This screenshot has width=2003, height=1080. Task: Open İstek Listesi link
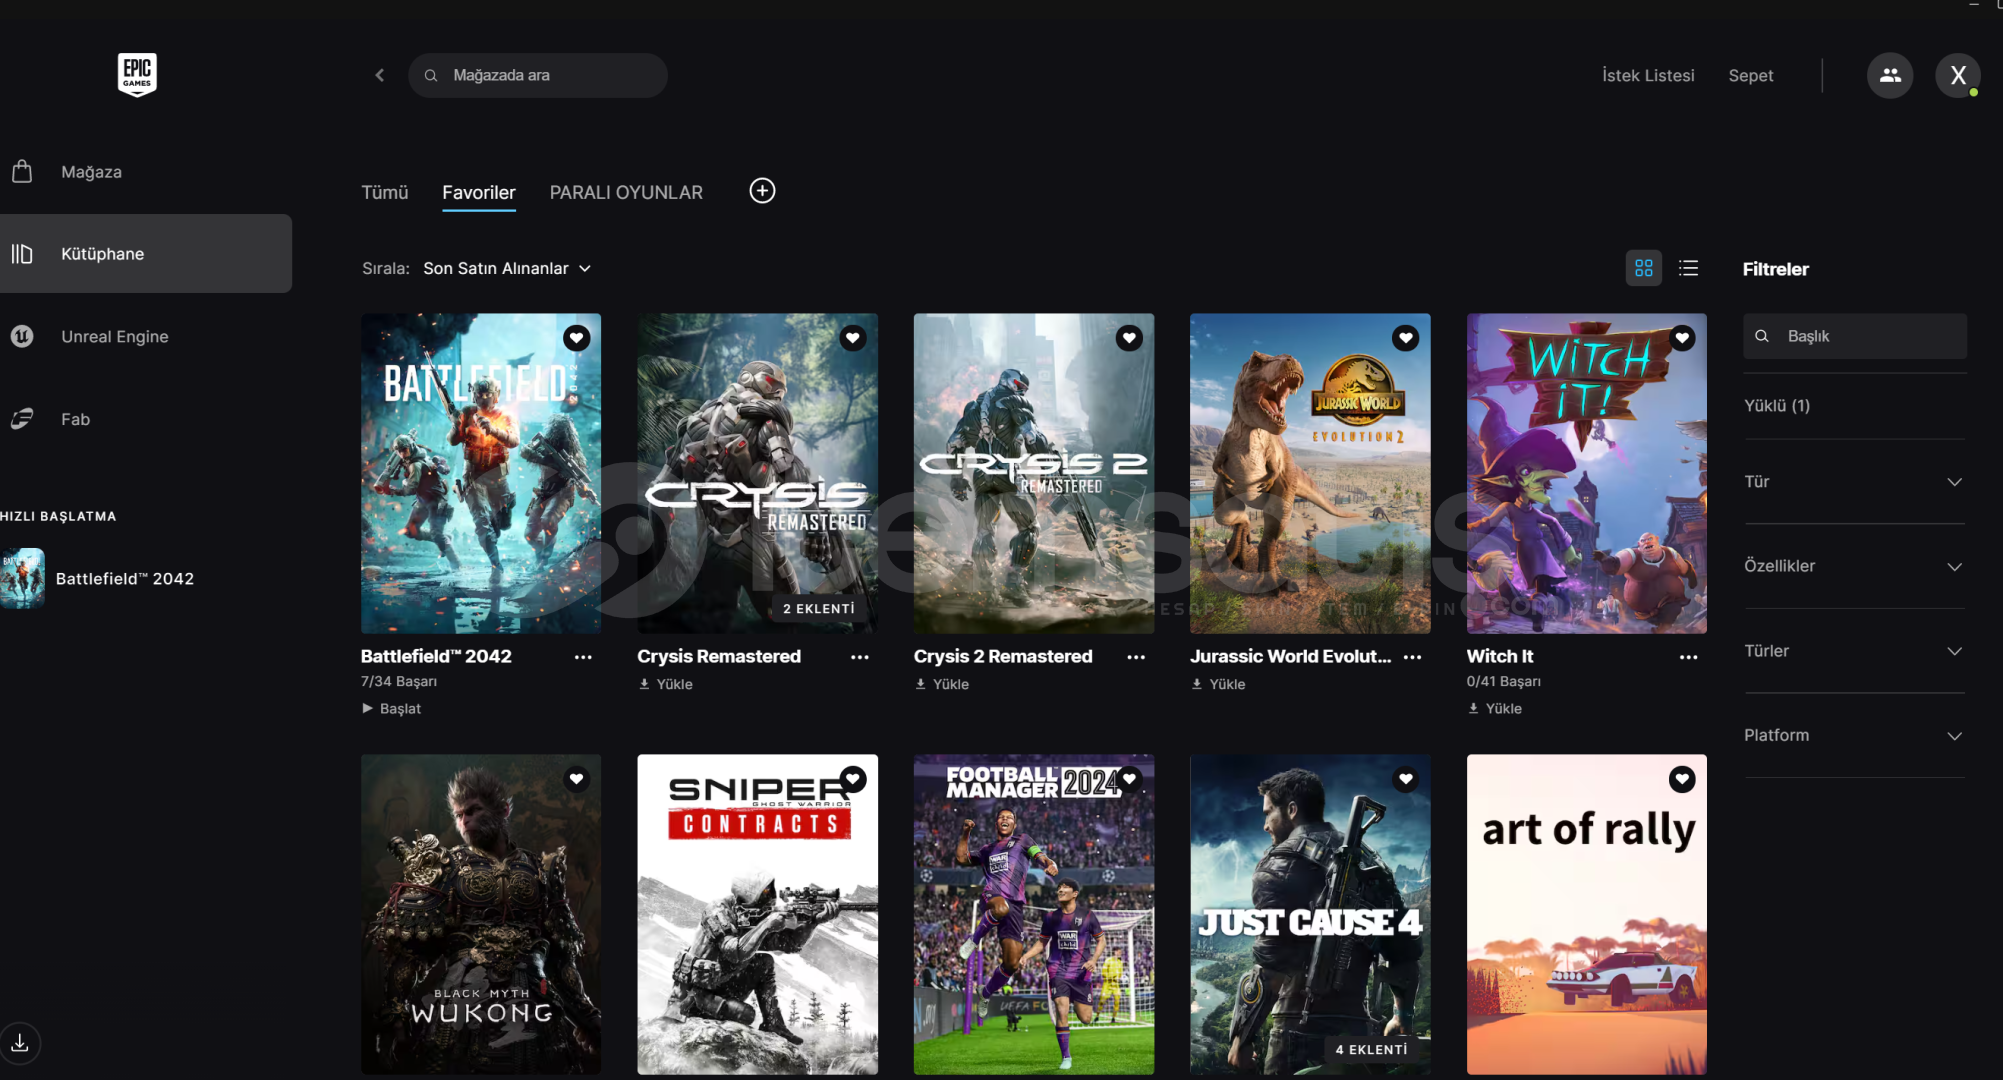[1647, 75]
